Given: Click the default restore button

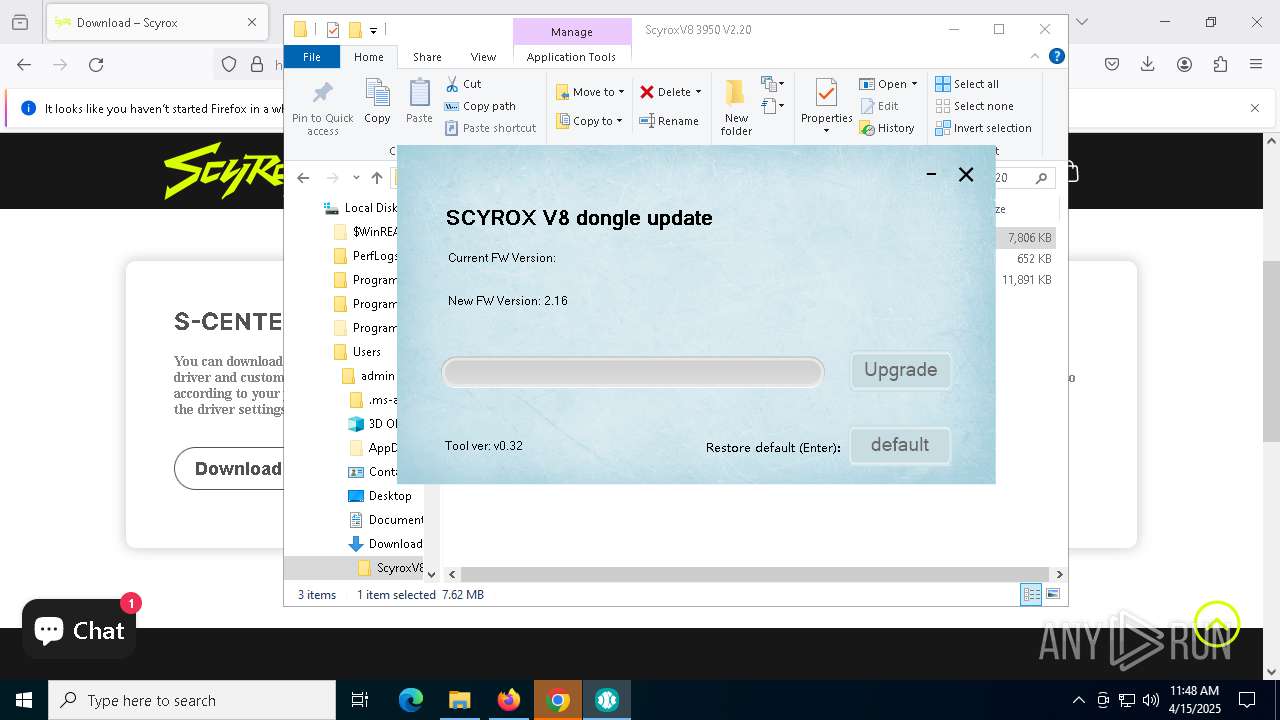Looking at the screenshot, I should coord(900,445).
